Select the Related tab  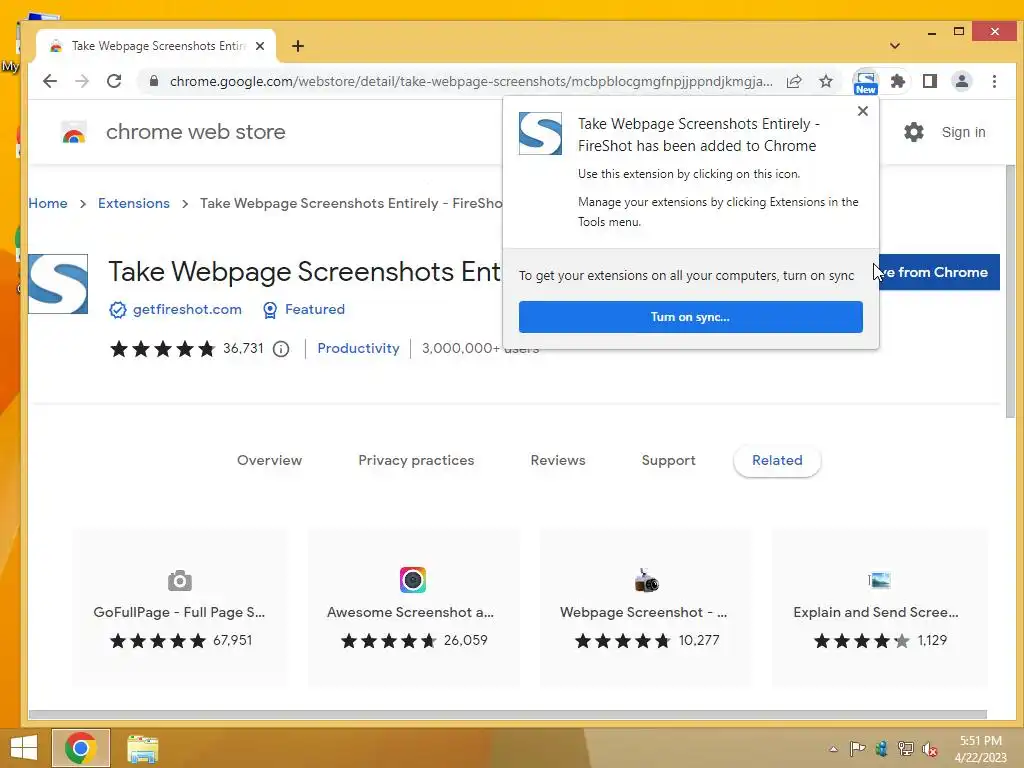[777, 460]
